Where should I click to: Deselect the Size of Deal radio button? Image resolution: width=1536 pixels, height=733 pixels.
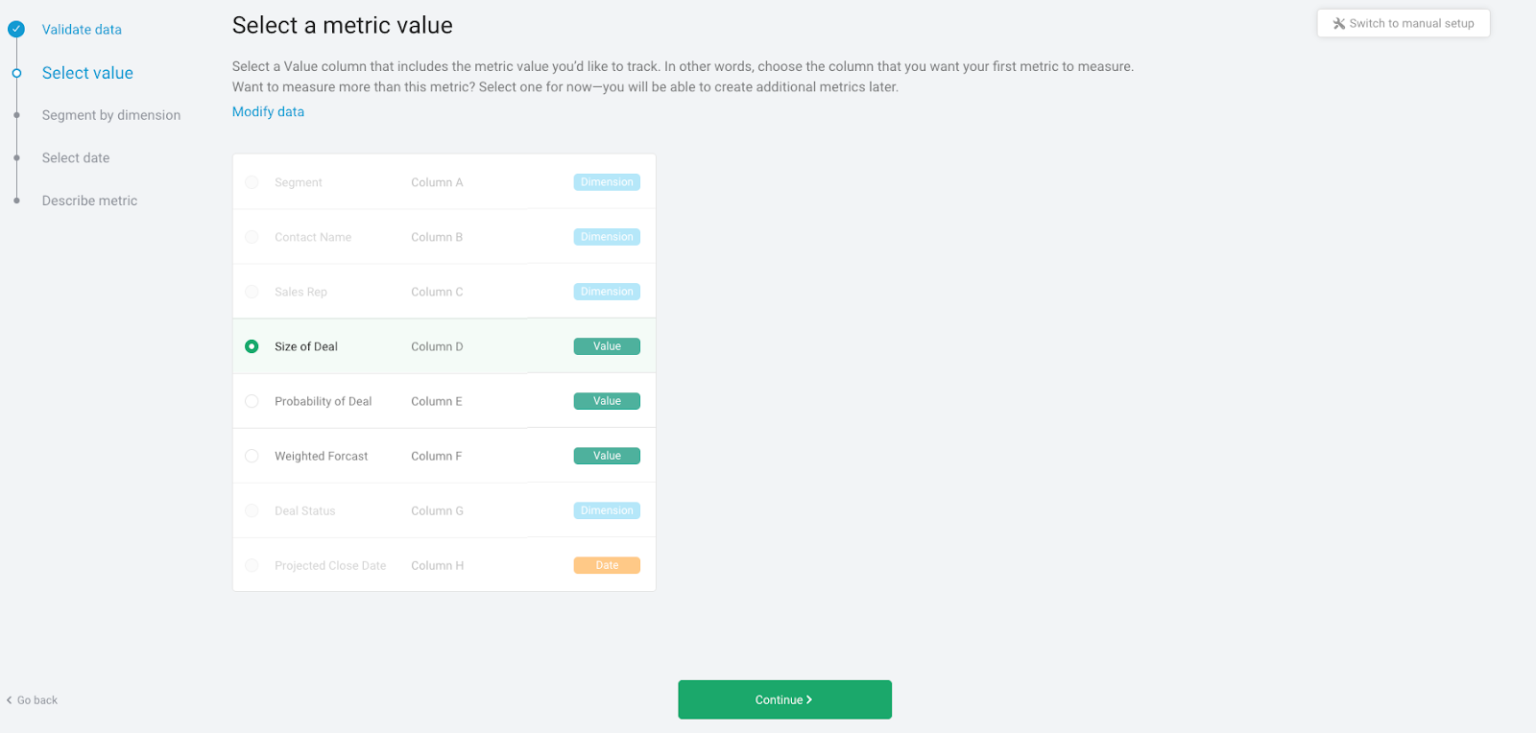point(252,346)
